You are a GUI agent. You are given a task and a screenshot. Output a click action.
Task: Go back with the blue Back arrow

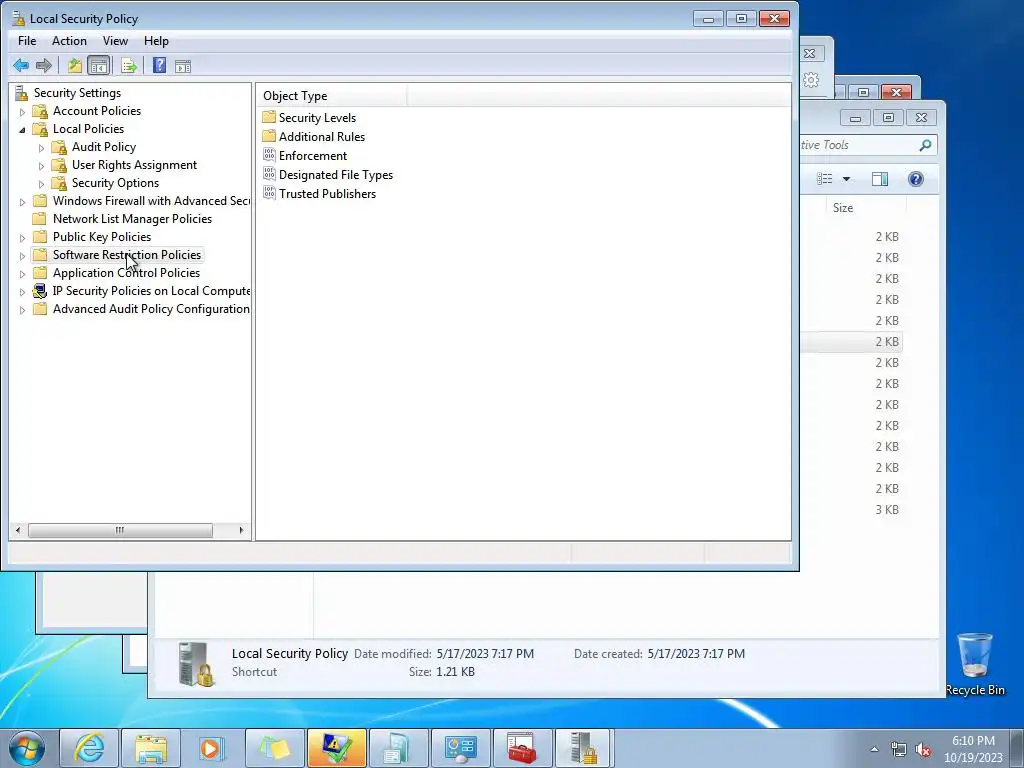(21, 65)
